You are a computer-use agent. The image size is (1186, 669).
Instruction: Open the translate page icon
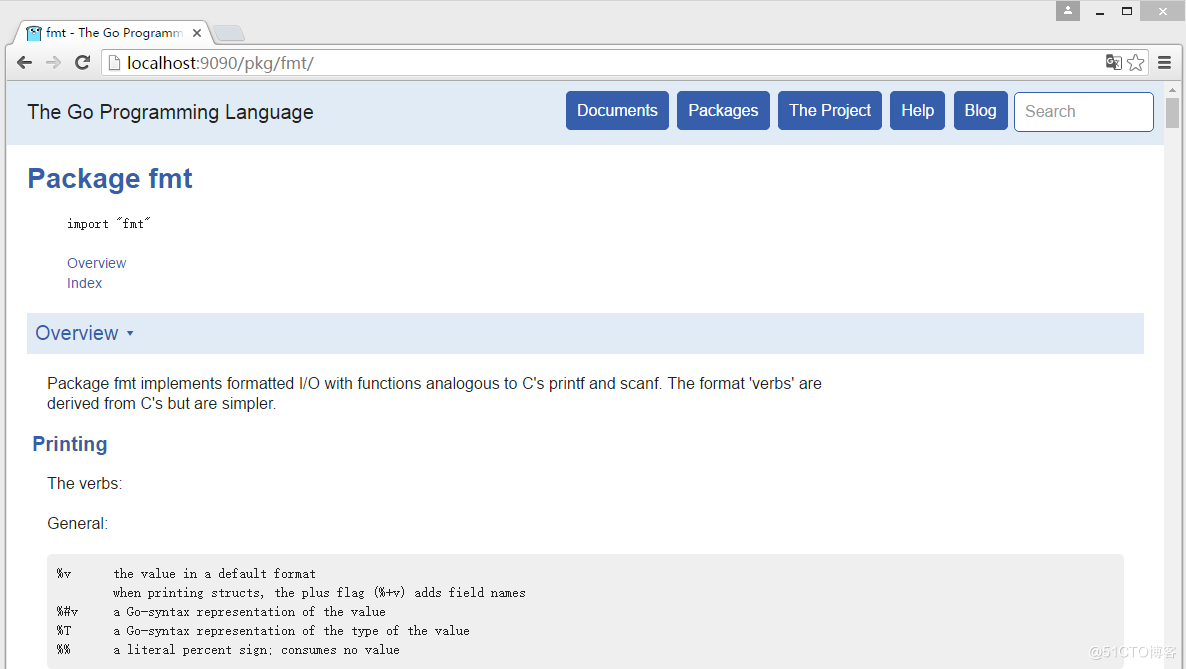(1113, 63)
